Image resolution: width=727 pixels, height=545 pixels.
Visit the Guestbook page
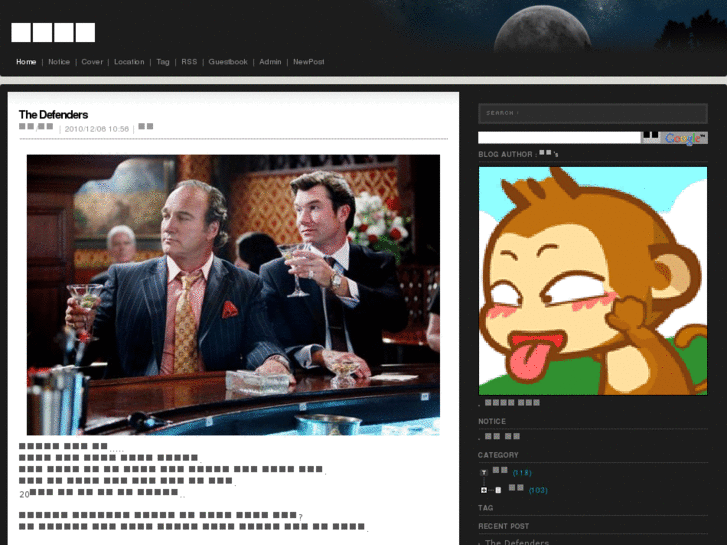click(228, 62)
